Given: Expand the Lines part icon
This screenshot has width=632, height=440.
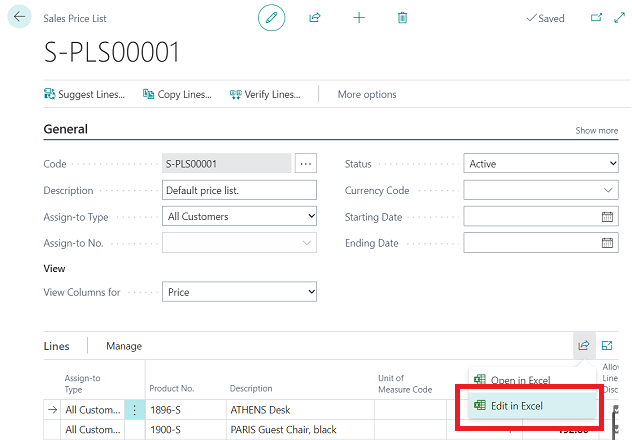Looking at the screenshot, I should pos(607,345).
